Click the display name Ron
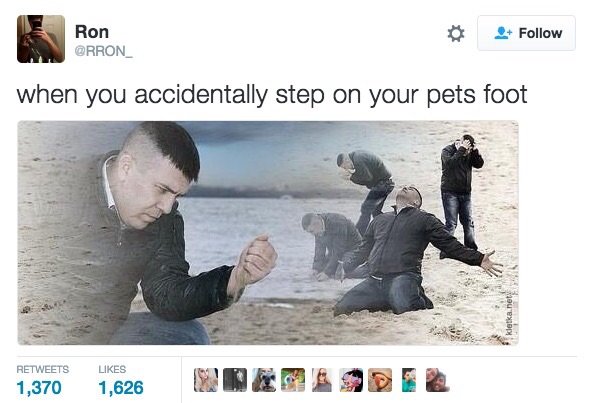Screen dimensions: 589x403 92,32
